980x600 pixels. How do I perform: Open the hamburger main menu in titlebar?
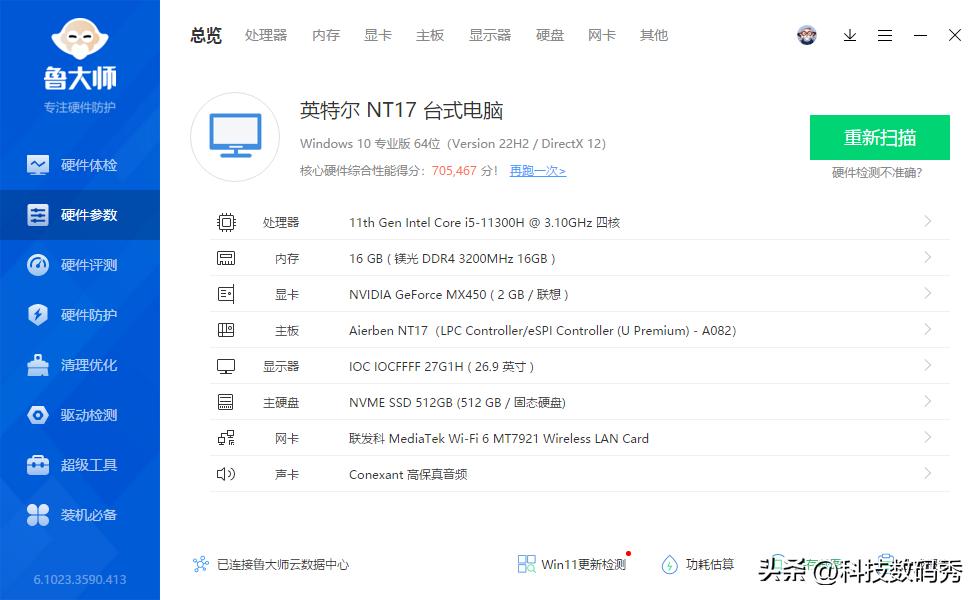(885, 35)
